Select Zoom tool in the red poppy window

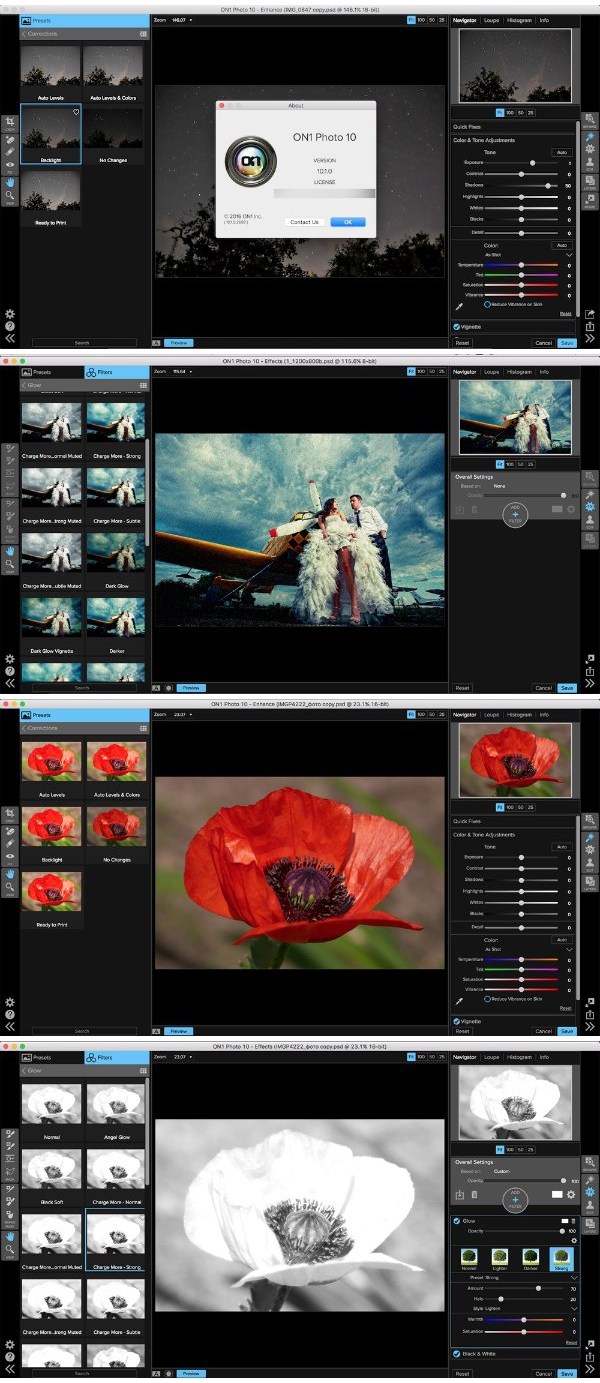click(10, 888)
